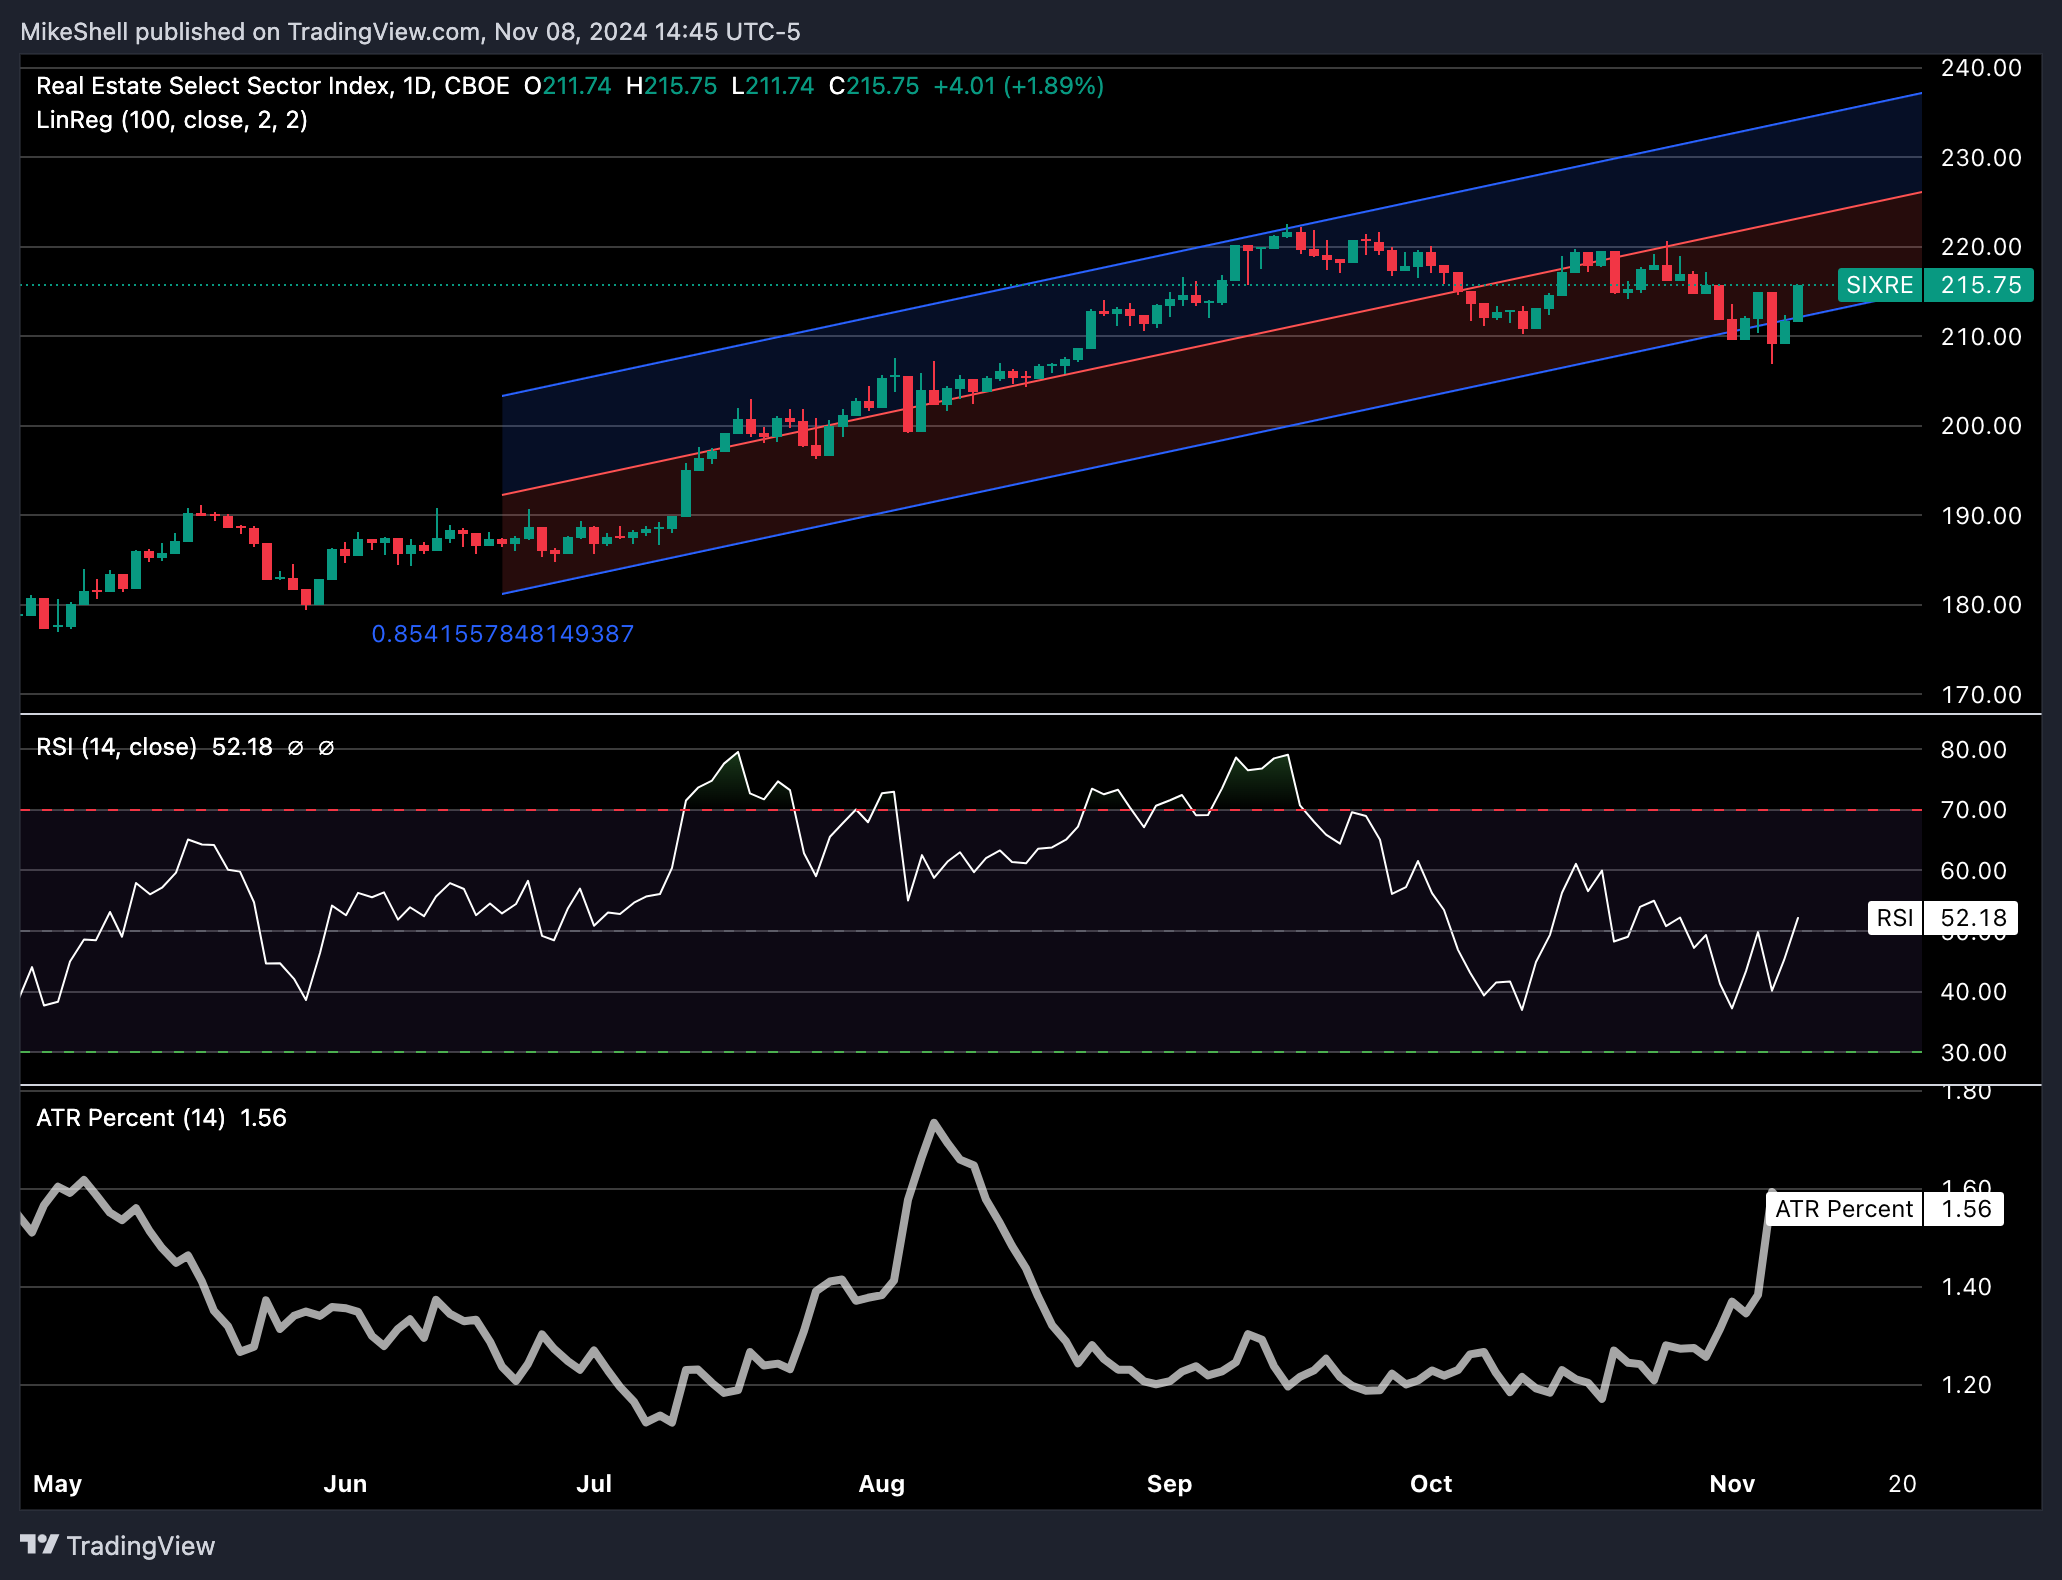Click the 30.00 oversold level on RSI axis
This screenshot has height=1580, width=2062.
coord(1973,1052)
